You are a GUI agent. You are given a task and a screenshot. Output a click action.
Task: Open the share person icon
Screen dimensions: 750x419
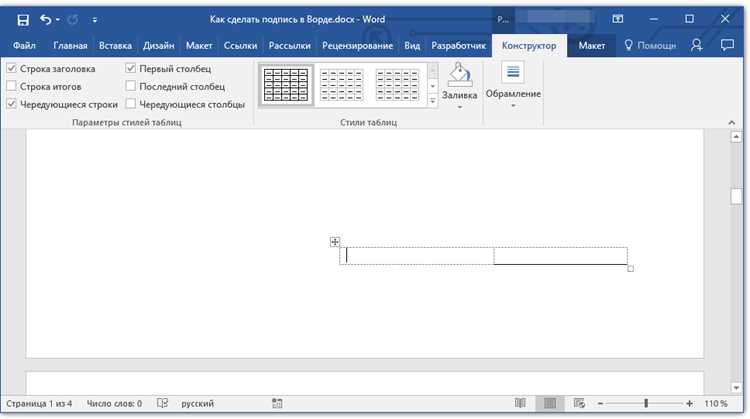tap(696, 45)
